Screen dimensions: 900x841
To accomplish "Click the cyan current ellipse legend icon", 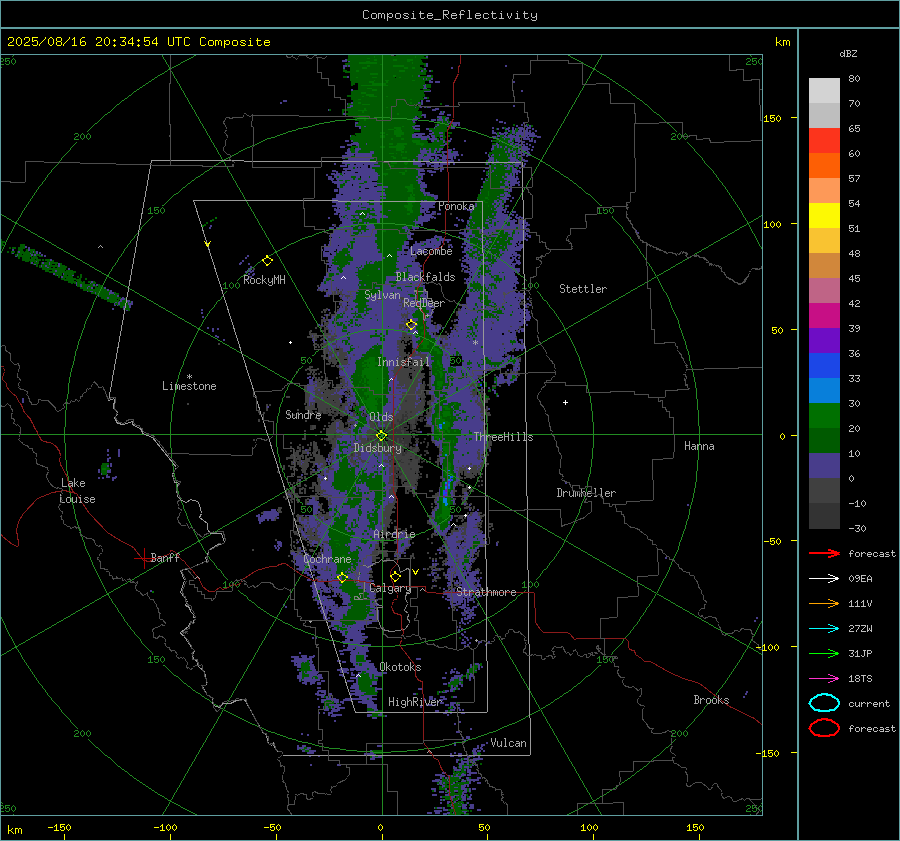I will (x=824, y=703).
